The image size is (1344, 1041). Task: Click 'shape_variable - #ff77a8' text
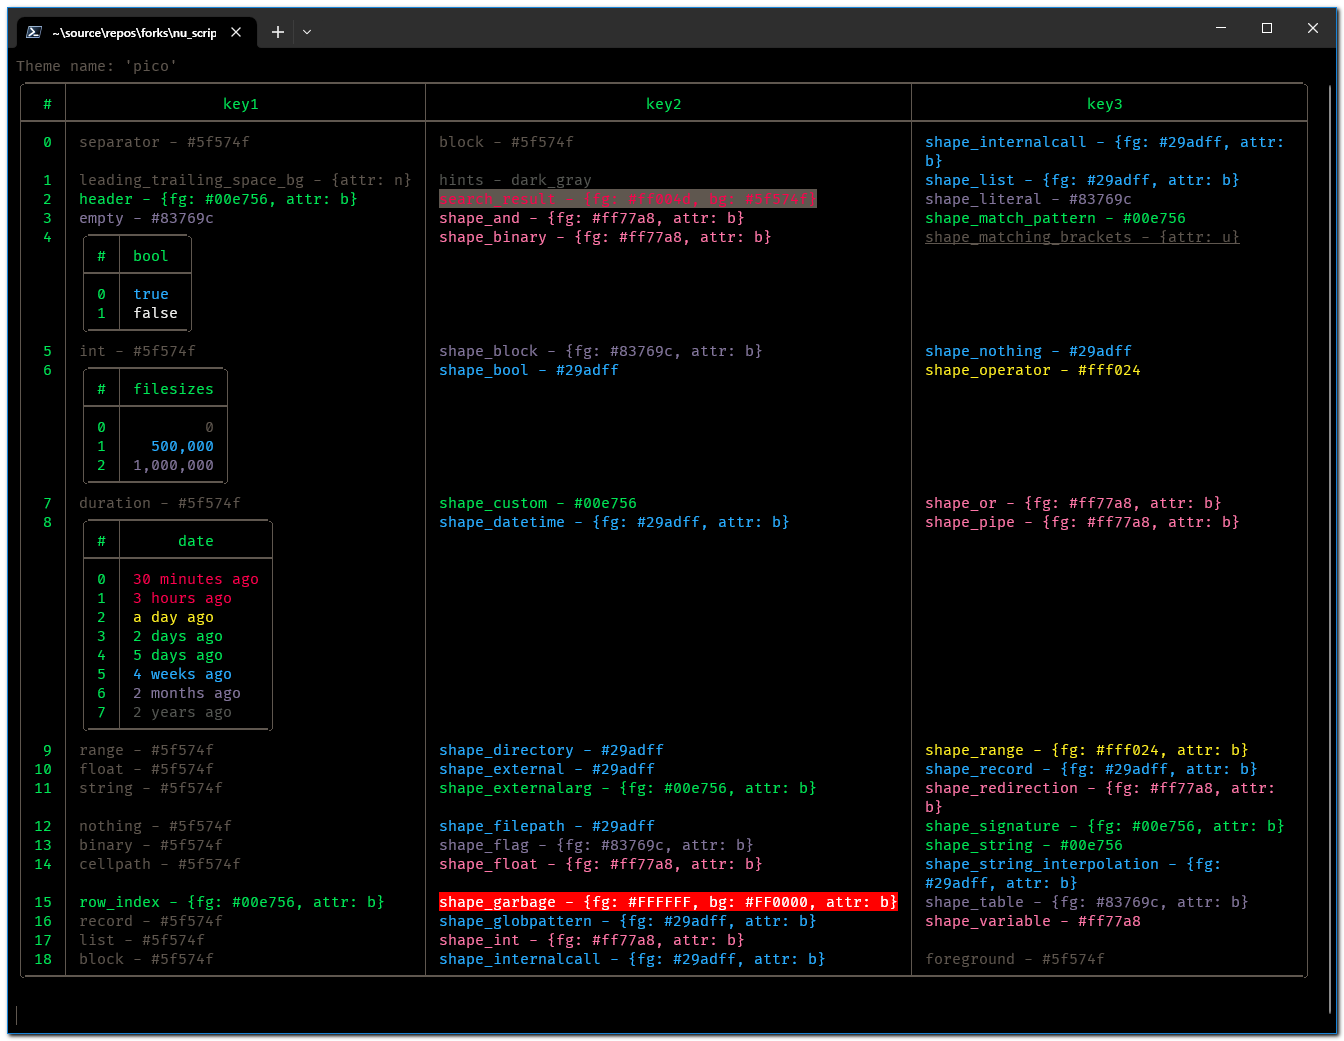(1032, 921)
